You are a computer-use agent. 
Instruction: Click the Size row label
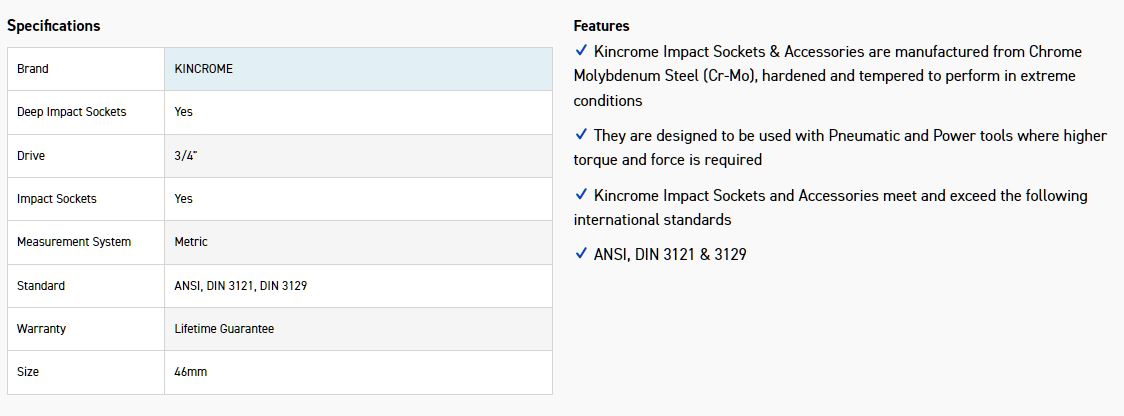click(28, 372)
